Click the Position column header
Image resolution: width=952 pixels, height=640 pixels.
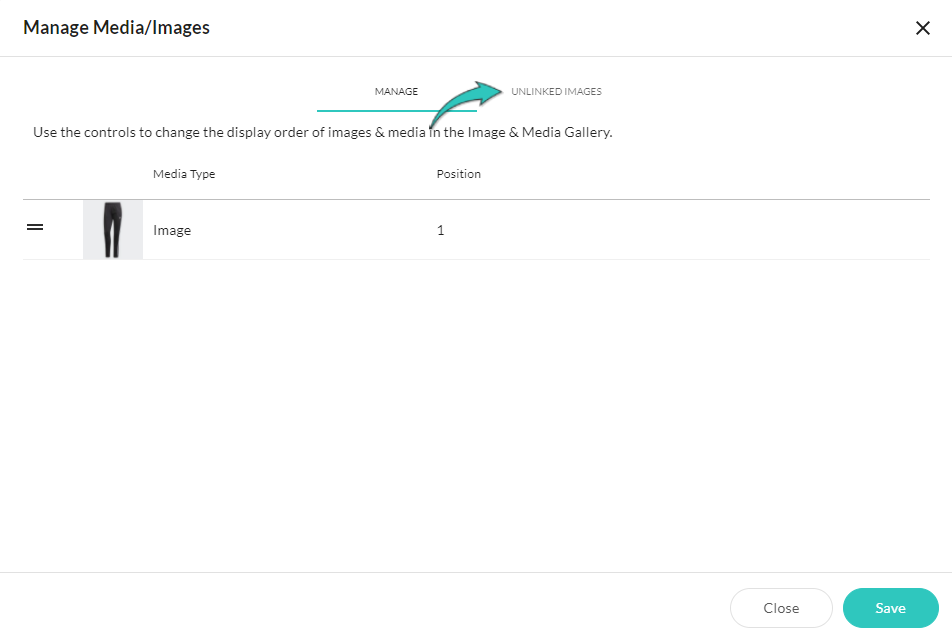coord(458,174)
